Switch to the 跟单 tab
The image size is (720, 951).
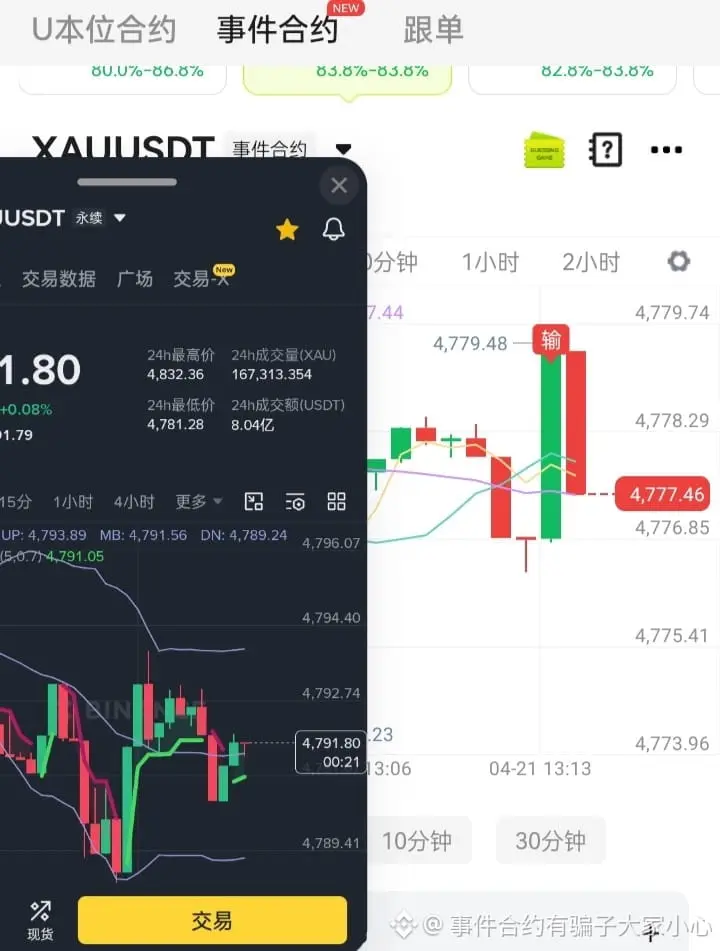click(x=434, y=29)
